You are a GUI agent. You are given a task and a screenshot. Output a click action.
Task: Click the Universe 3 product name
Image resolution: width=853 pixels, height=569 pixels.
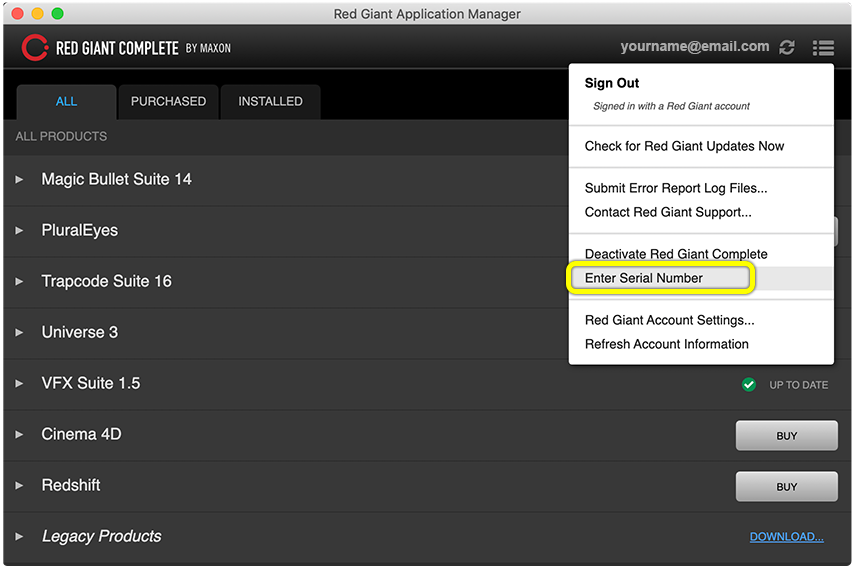(x=79, y=332)
